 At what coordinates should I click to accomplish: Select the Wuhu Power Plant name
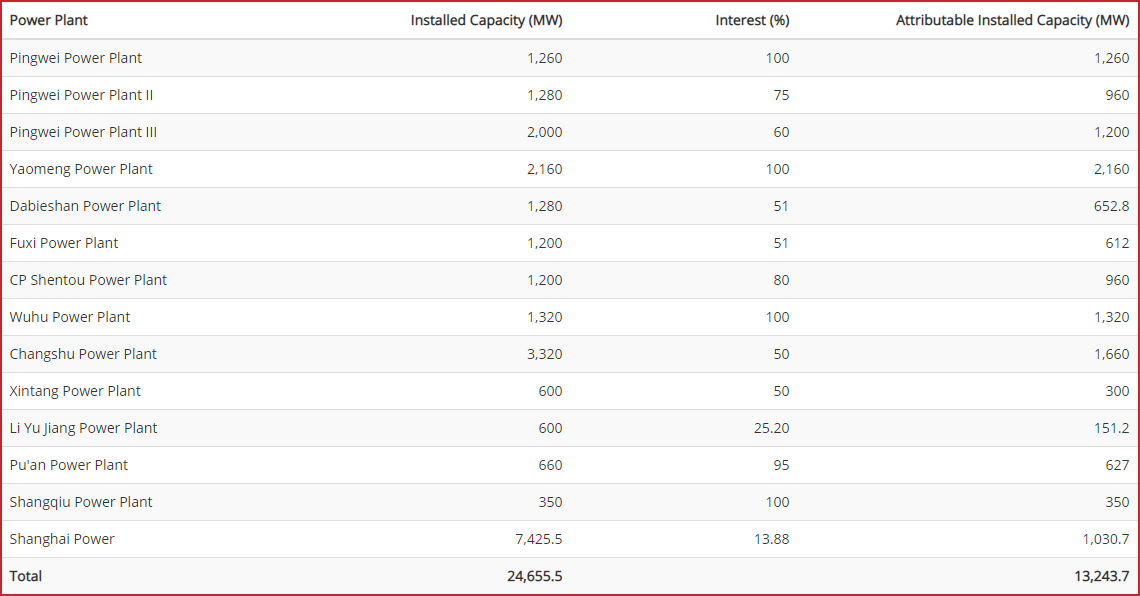[x=70, y=318]
